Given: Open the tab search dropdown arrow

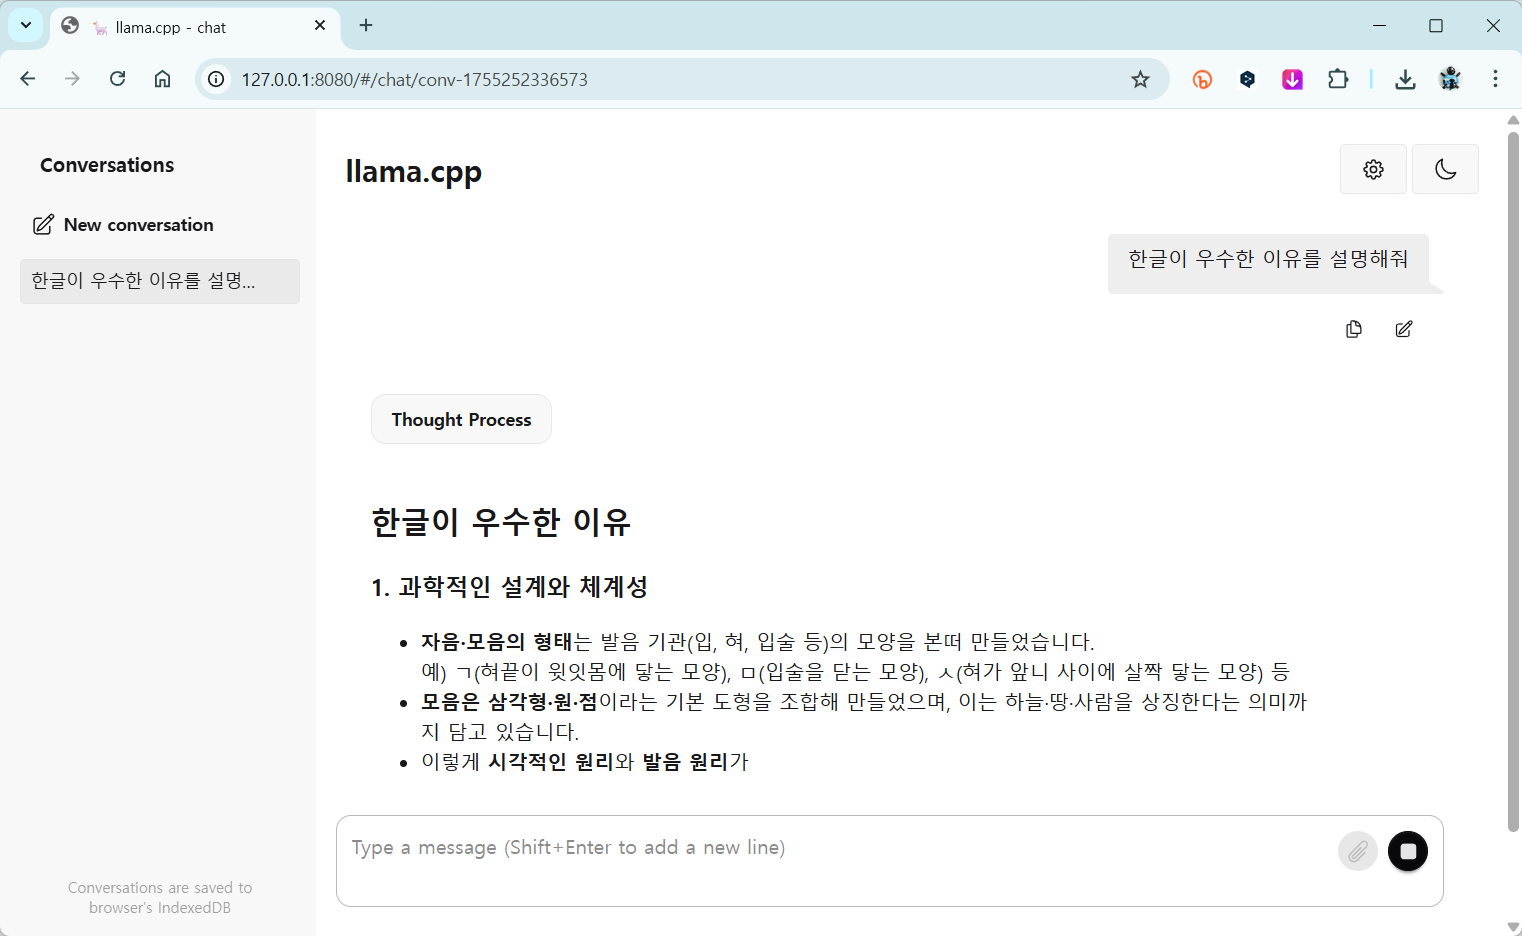Looking at the screenshot, I should pos(26,25).
